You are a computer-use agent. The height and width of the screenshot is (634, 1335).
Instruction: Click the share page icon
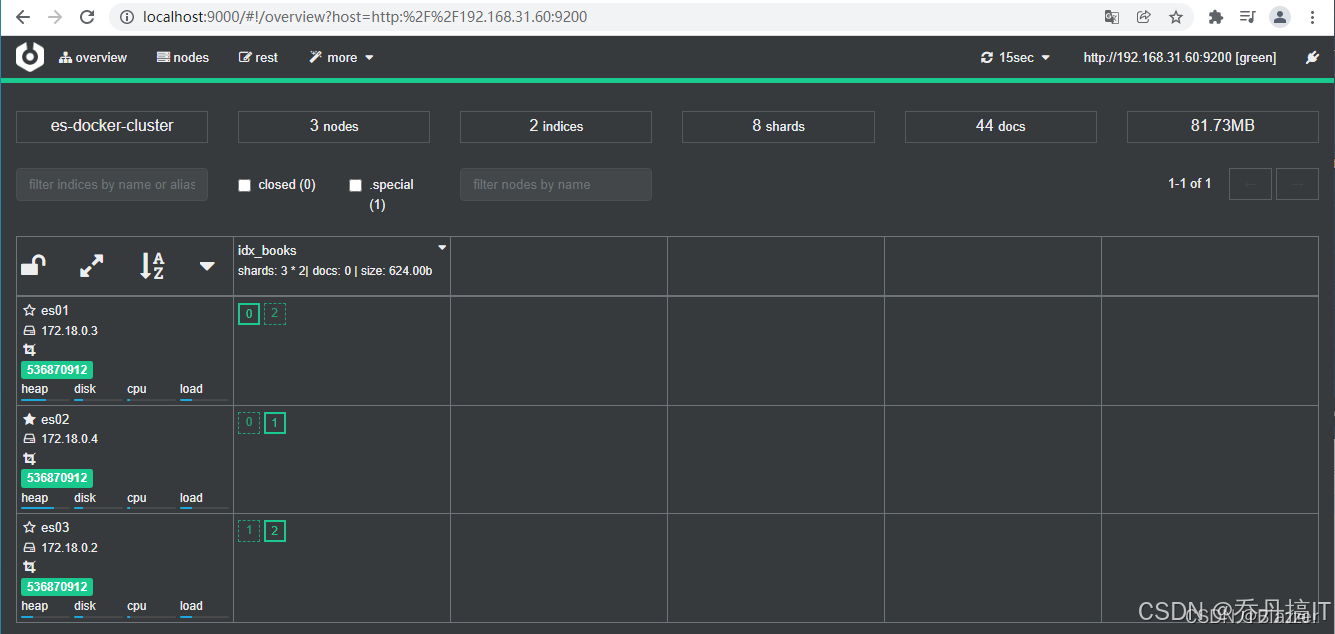[1144, 17]
